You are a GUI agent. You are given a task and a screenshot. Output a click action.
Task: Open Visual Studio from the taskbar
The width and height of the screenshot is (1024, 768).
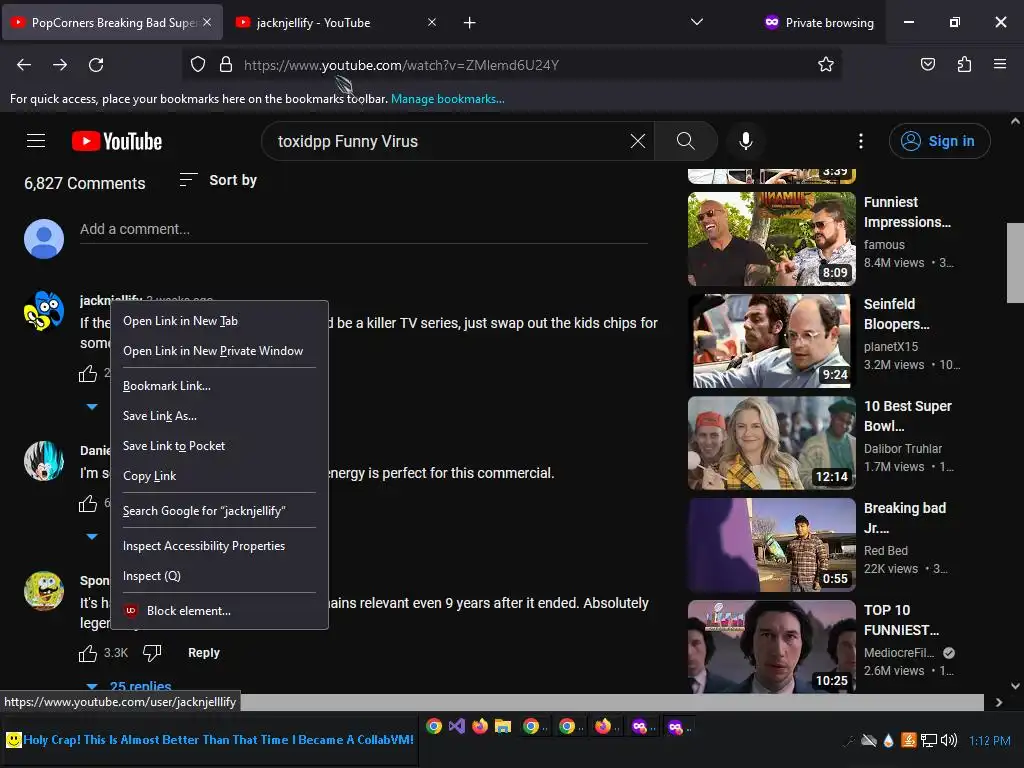coord(456,726)
